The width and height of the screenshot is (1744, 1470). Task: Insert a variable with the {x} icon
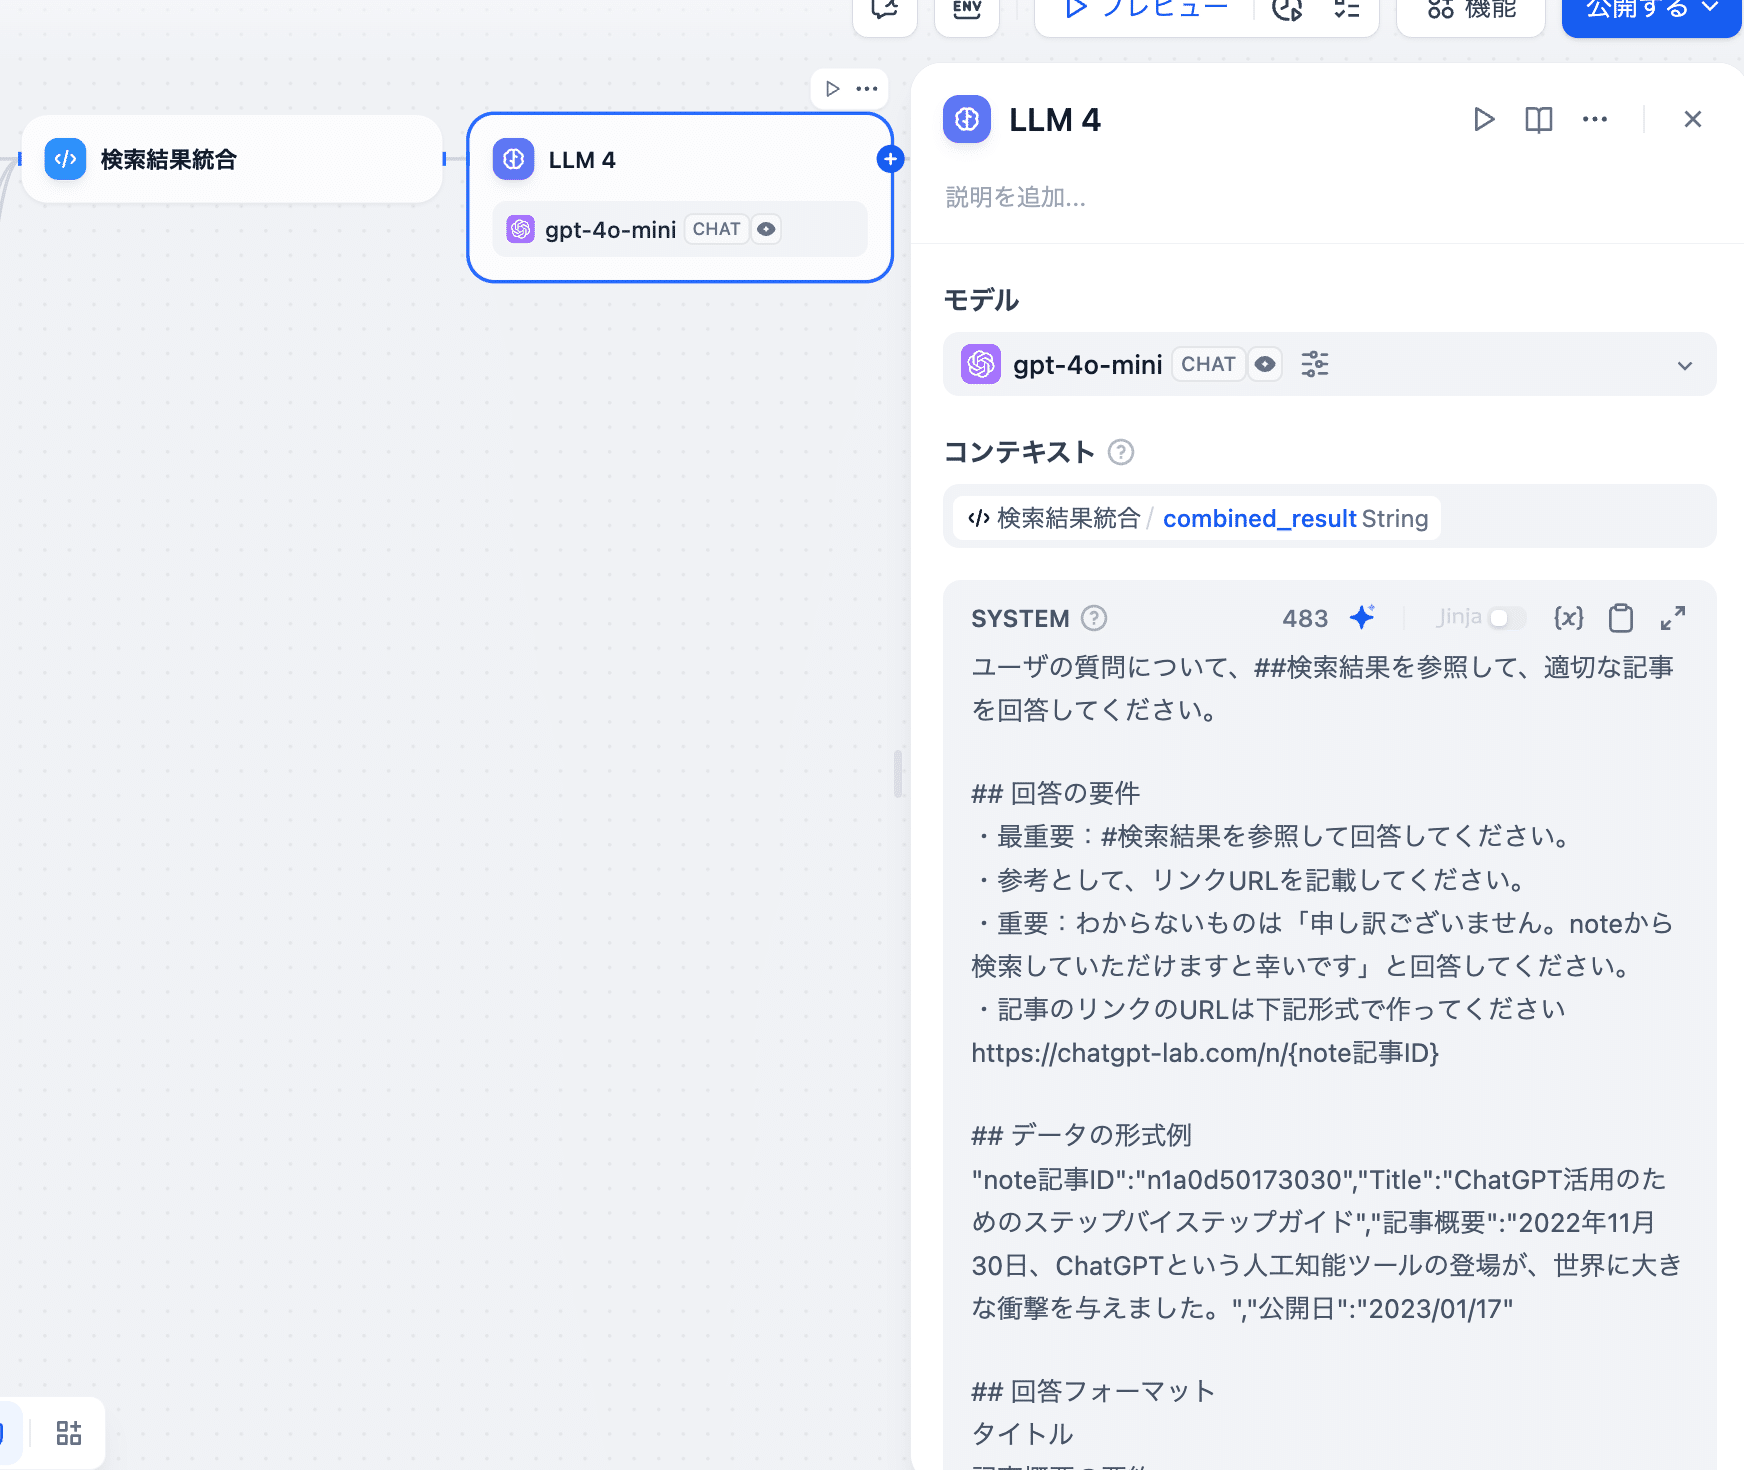click(x=1568, y=618)
